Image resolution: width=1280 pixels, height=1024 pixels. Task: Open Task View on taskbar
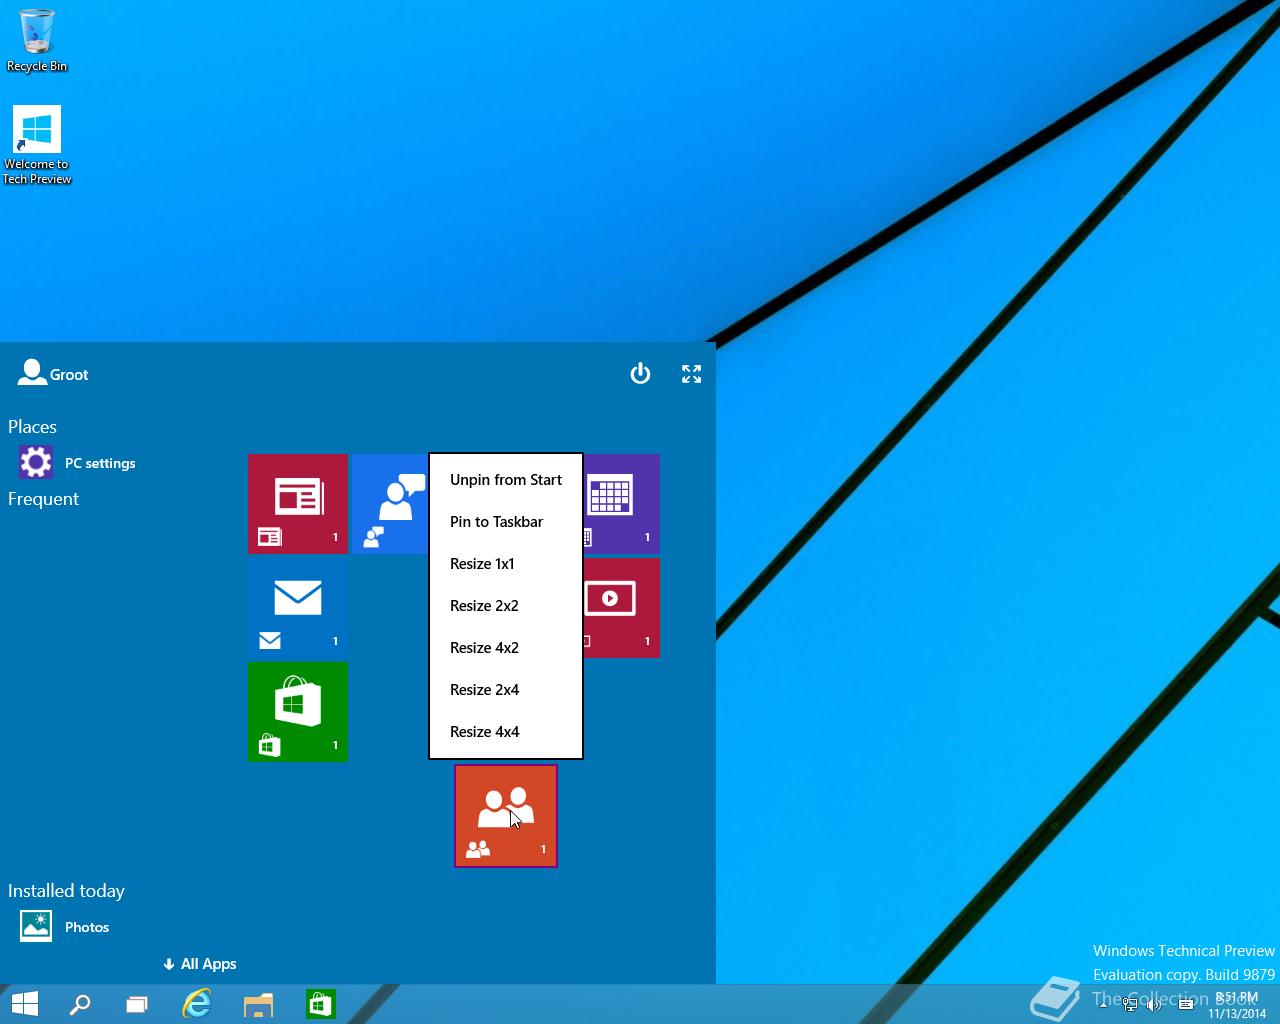(x=137, y=1004)
